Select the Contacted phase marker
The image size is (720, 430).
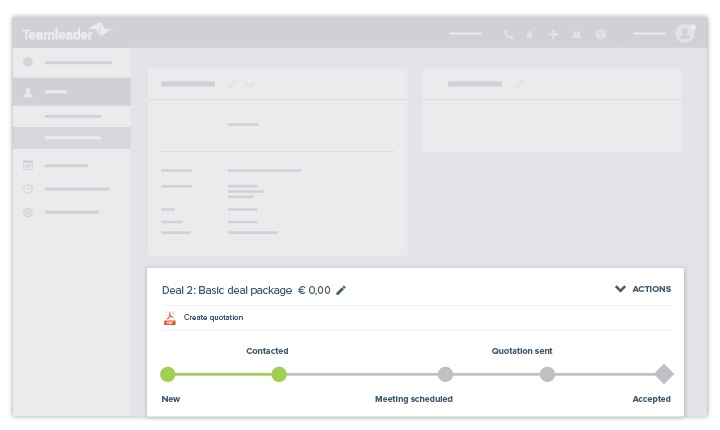(279, 374)
